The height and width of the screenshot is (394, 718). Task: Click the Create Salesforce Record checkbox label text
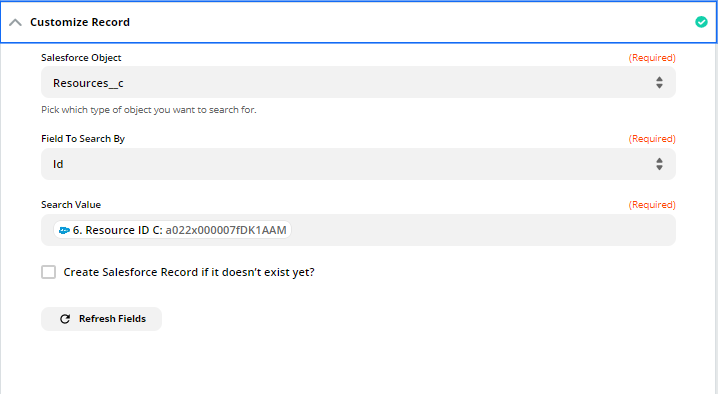click(x=189, y=272)
